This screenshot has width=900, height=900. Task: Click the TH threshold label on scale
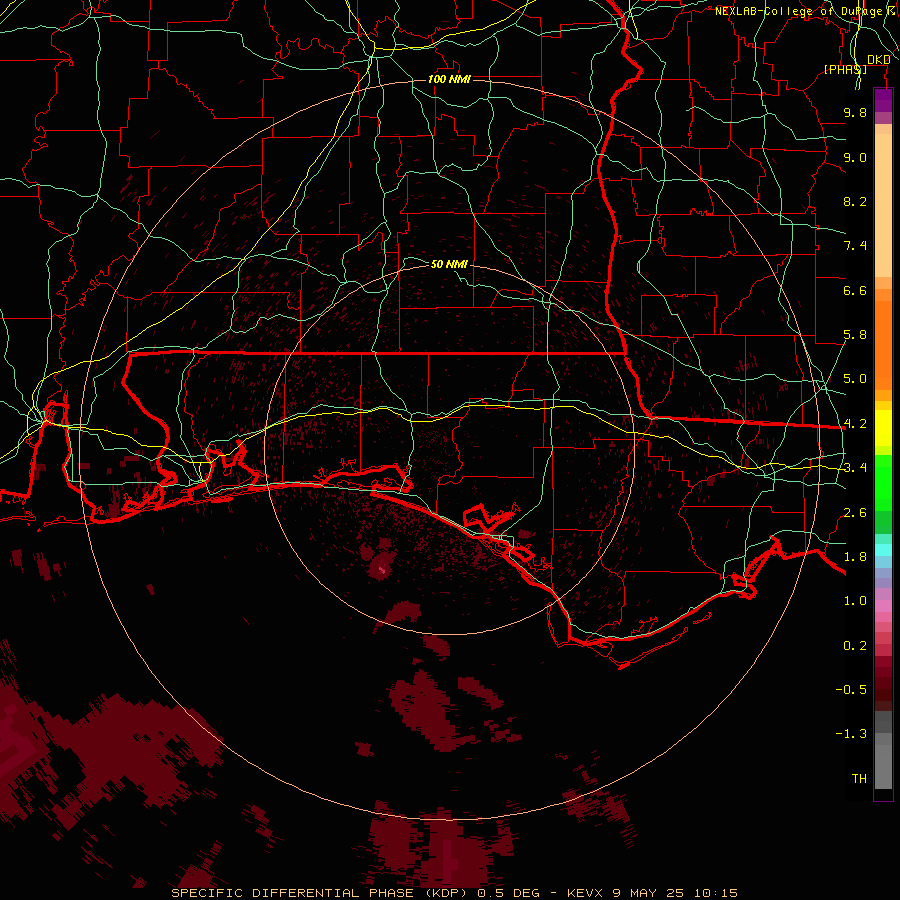[x=859, y=779]
